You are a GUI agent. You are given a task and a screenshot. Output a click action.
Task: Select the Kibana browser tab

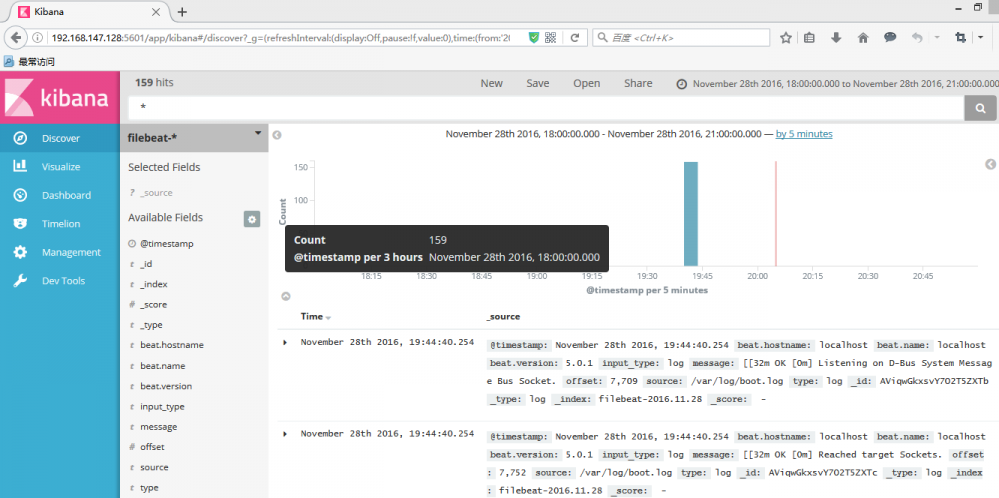coord(89,11)
